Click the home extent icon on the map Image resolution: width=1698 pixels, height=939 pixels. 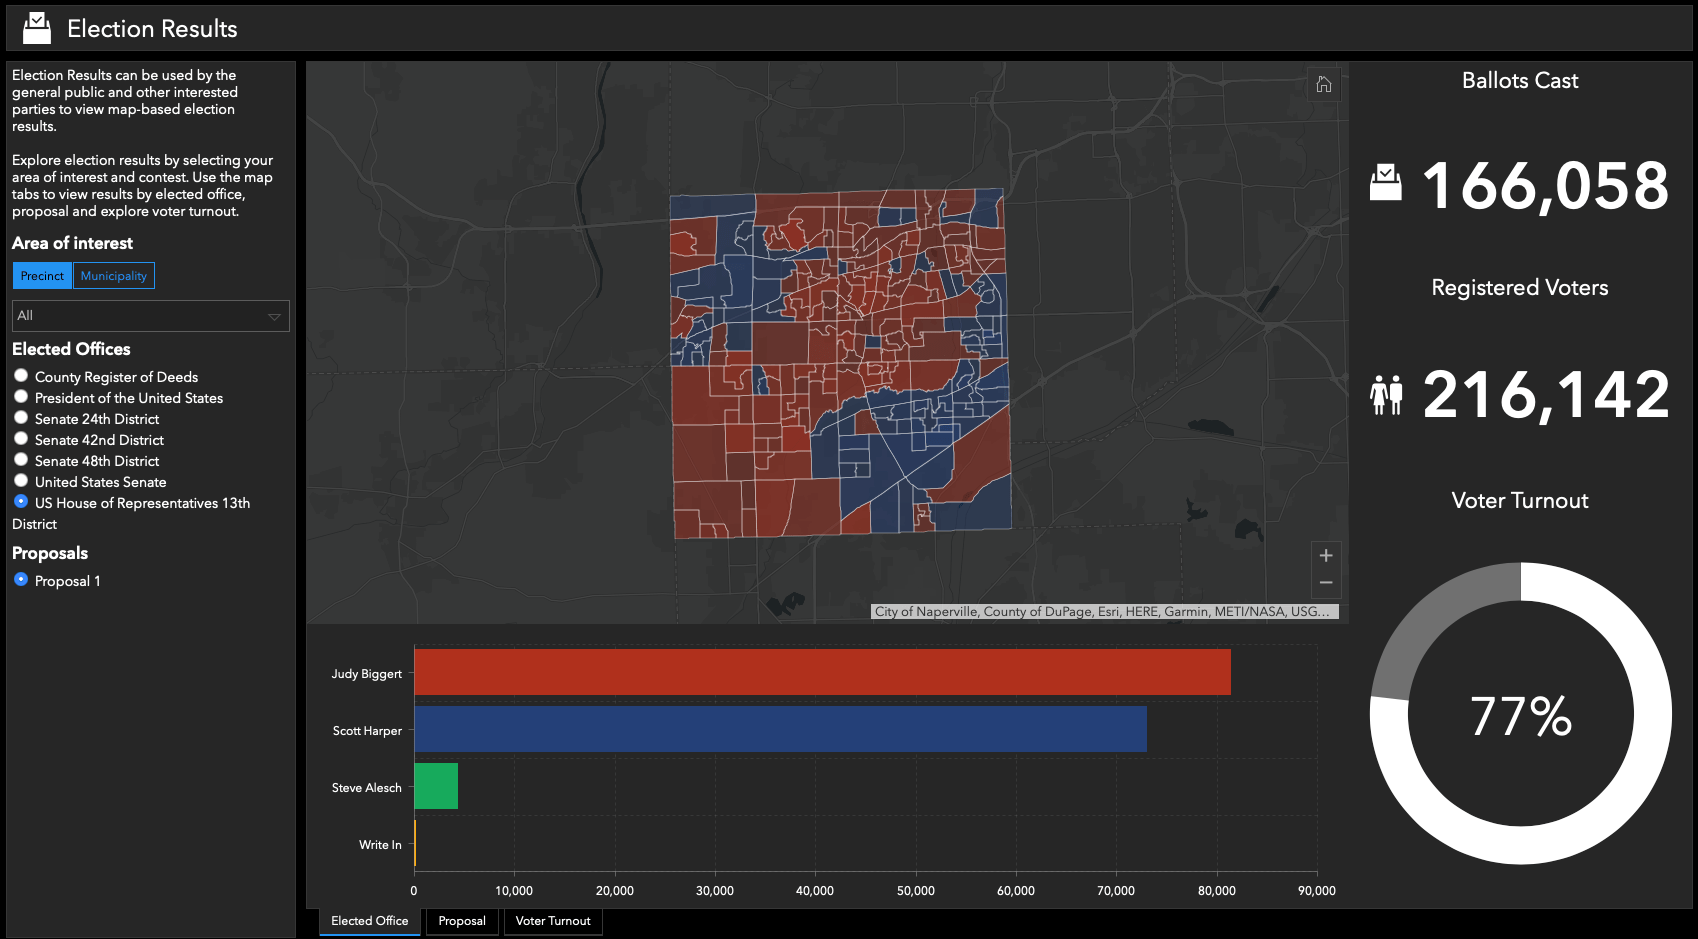point(1323,85)
